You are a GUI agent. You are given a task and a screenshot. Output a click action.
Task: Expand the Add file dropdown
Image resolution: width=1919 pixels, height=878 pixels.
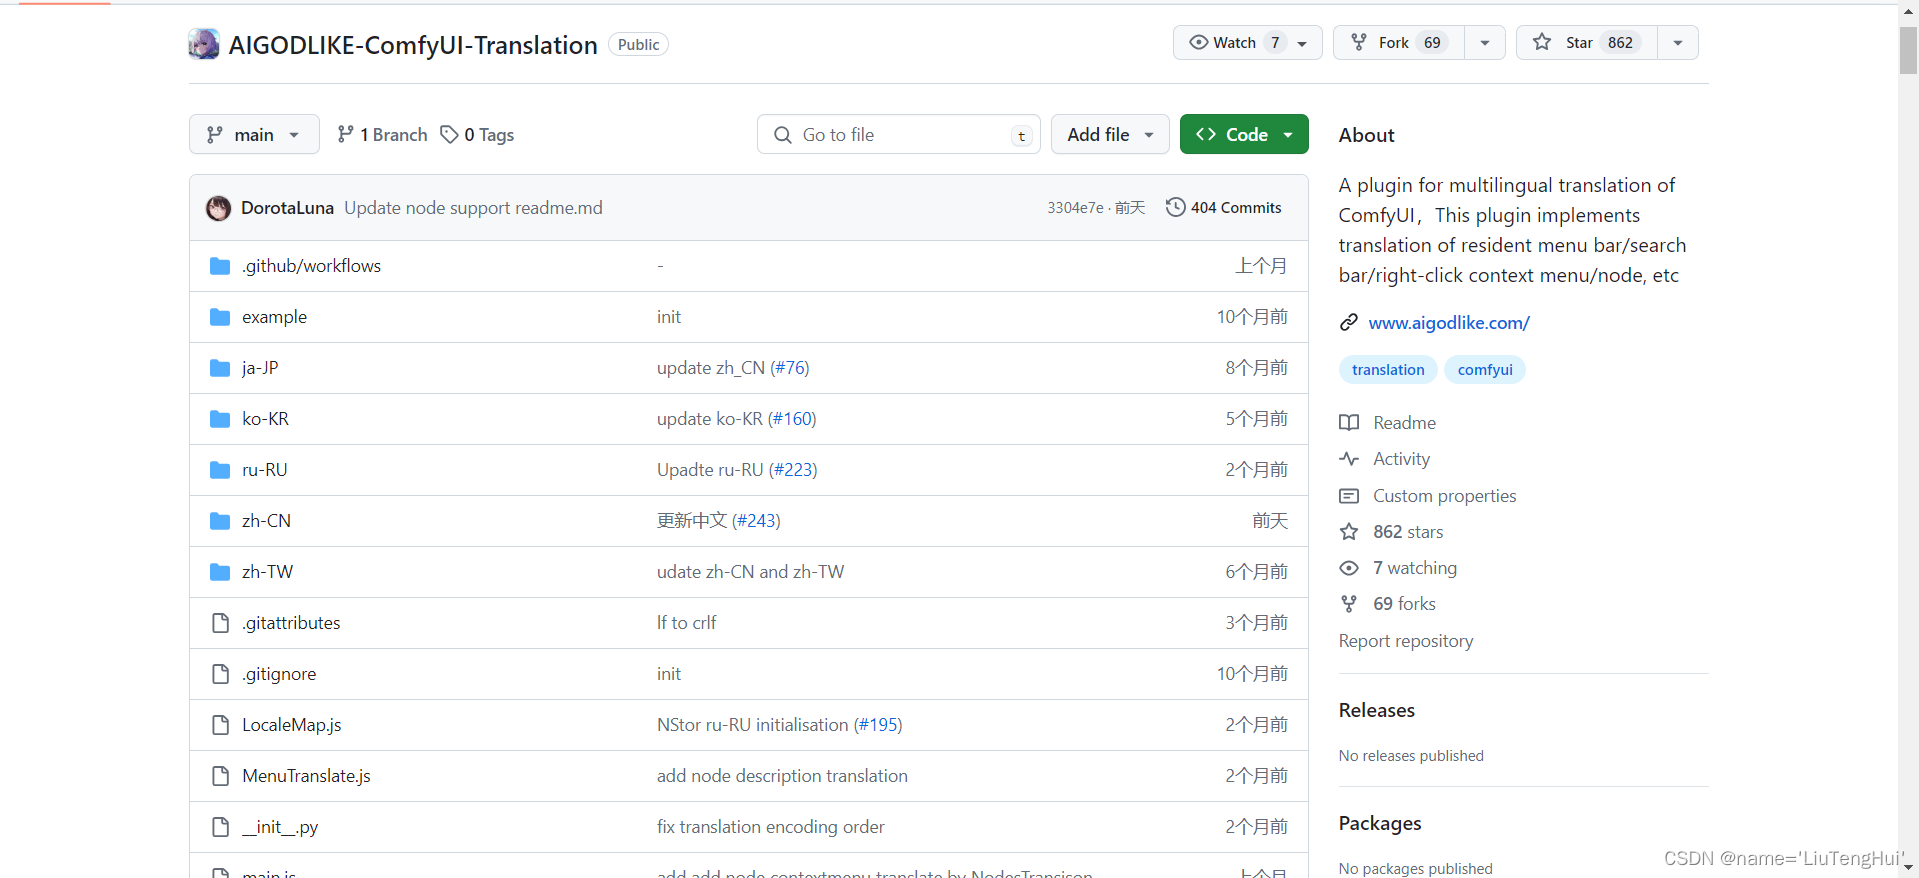(x=1110, y=134)
